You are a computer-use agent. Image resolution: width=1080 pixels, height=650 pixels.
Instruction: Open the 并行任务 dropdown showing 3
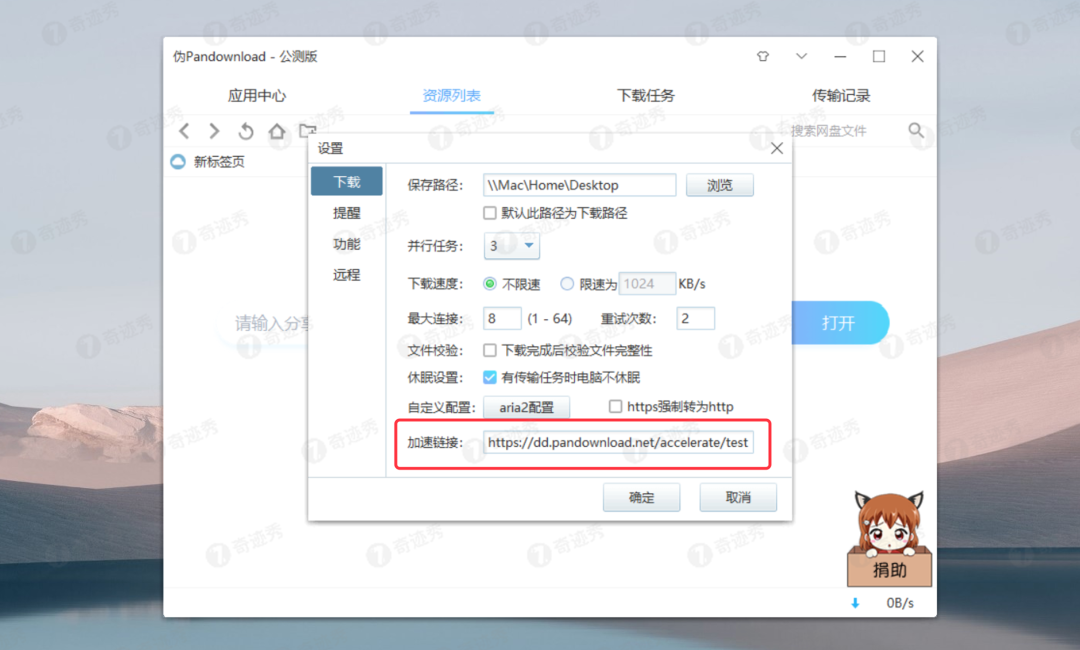click(512, 246)
